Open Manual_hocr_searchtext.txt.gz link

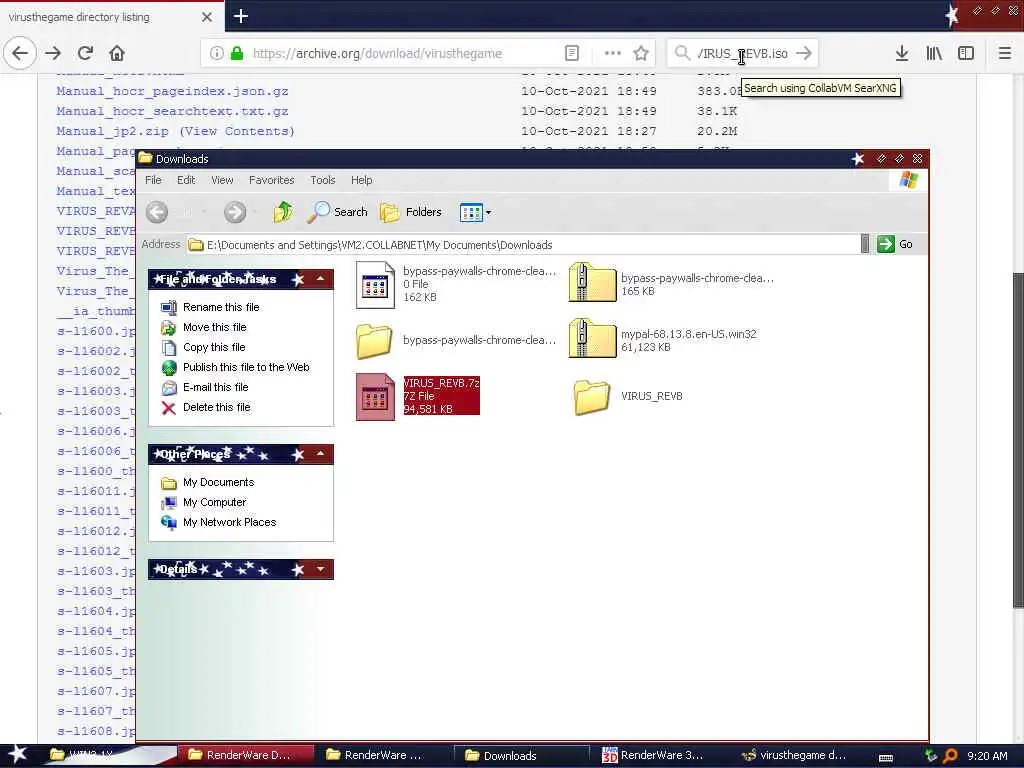tap(172, 111)
